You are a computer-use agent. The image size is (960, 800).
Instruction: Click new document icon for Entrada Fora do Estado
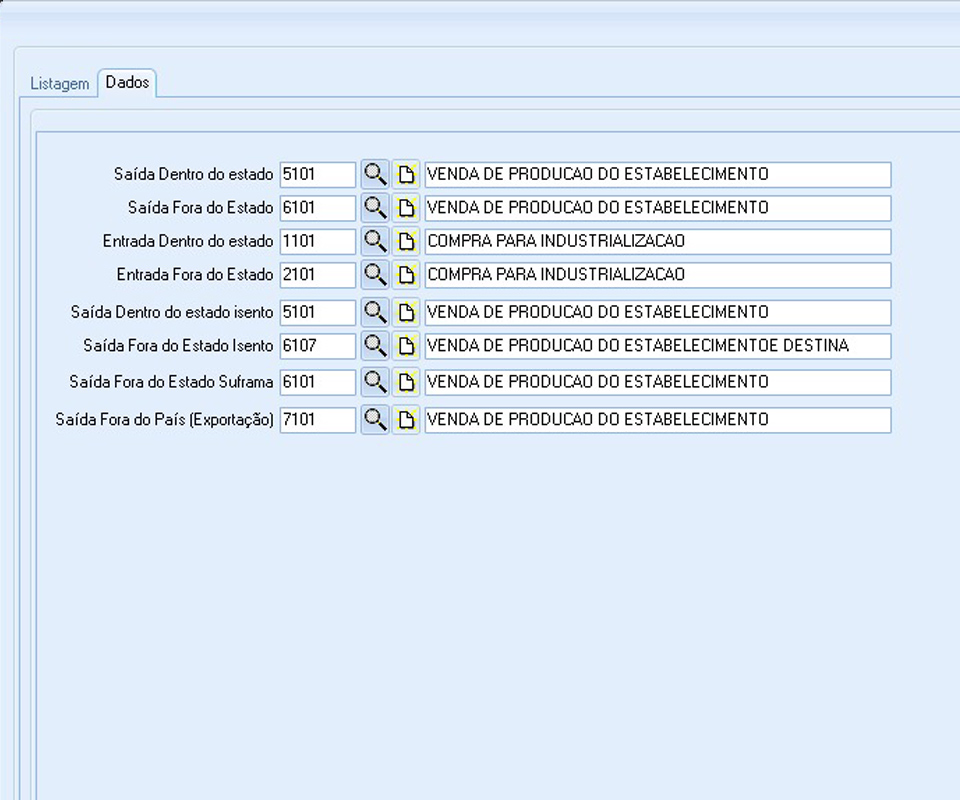(406, 275)
